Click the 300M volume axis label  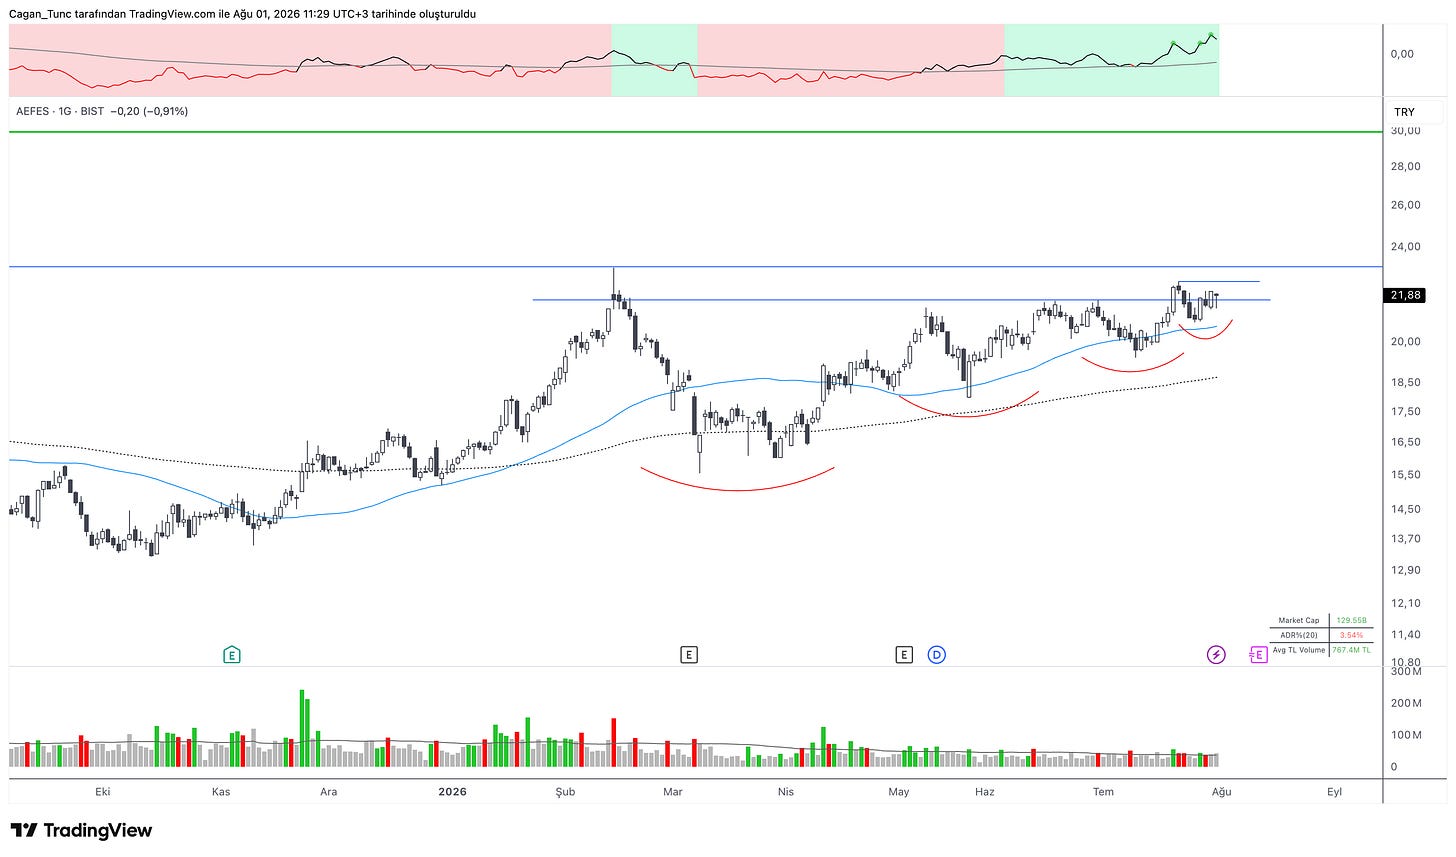(x=1406, y=672)
